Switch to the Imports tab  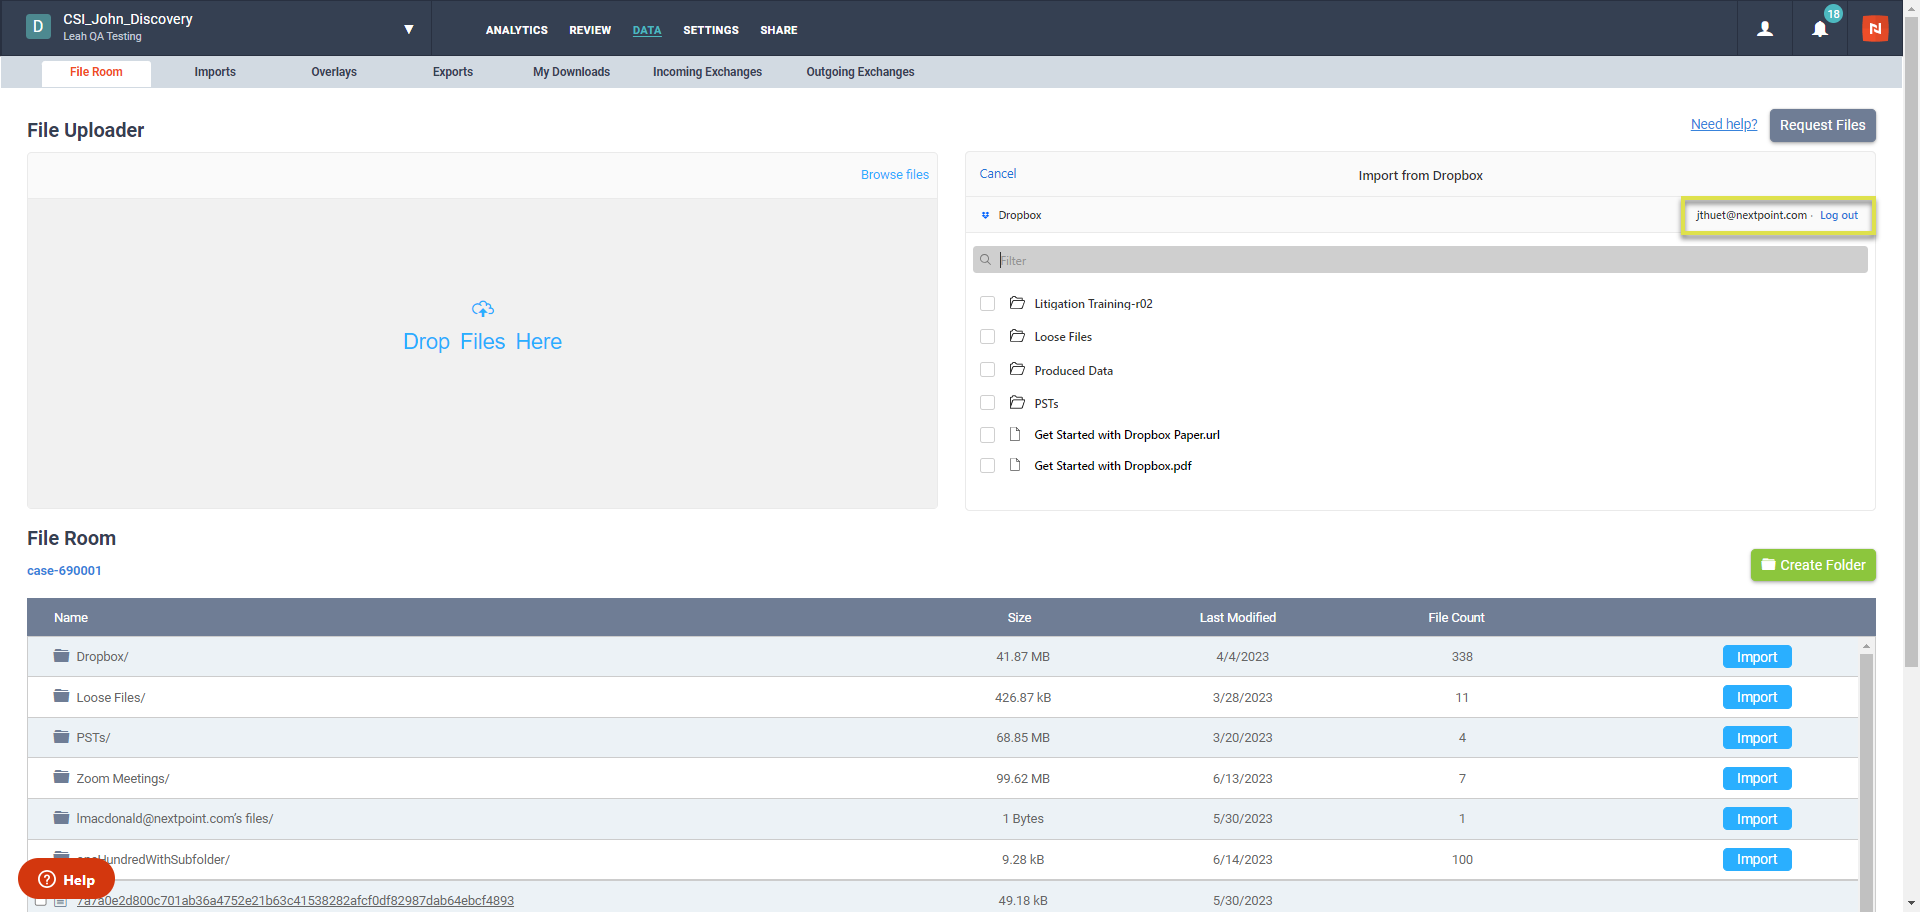pyautogui.click(x=215, y=72)
